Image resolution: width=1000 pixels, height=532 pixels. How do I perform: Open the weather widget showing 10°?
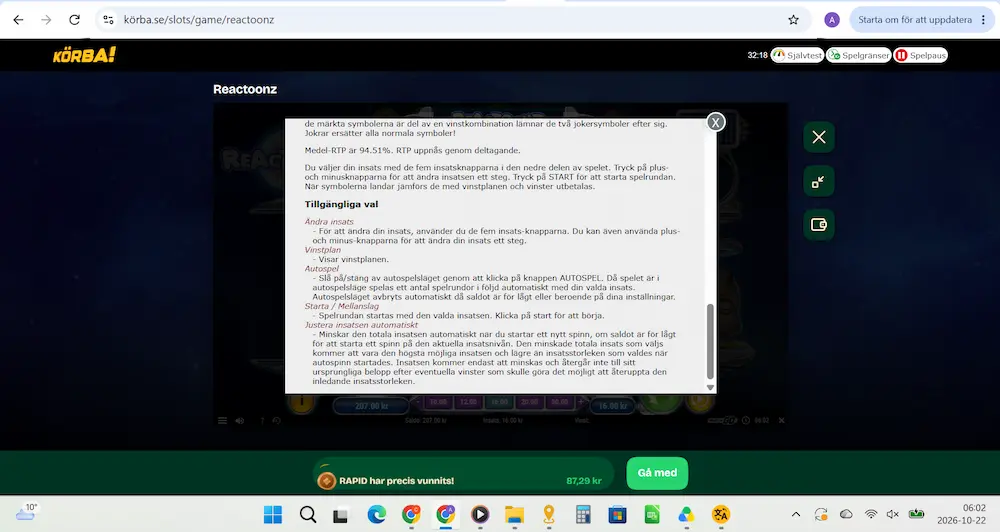27,512
